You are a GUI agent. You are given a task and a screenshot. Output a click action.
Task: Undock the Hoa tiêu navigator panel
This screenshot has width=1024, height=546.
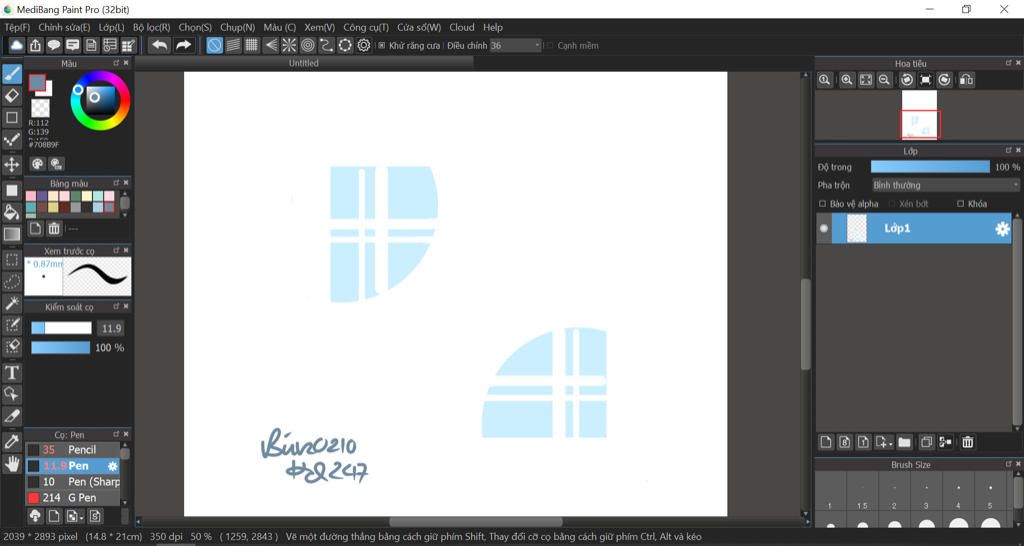click(1008, 63)
